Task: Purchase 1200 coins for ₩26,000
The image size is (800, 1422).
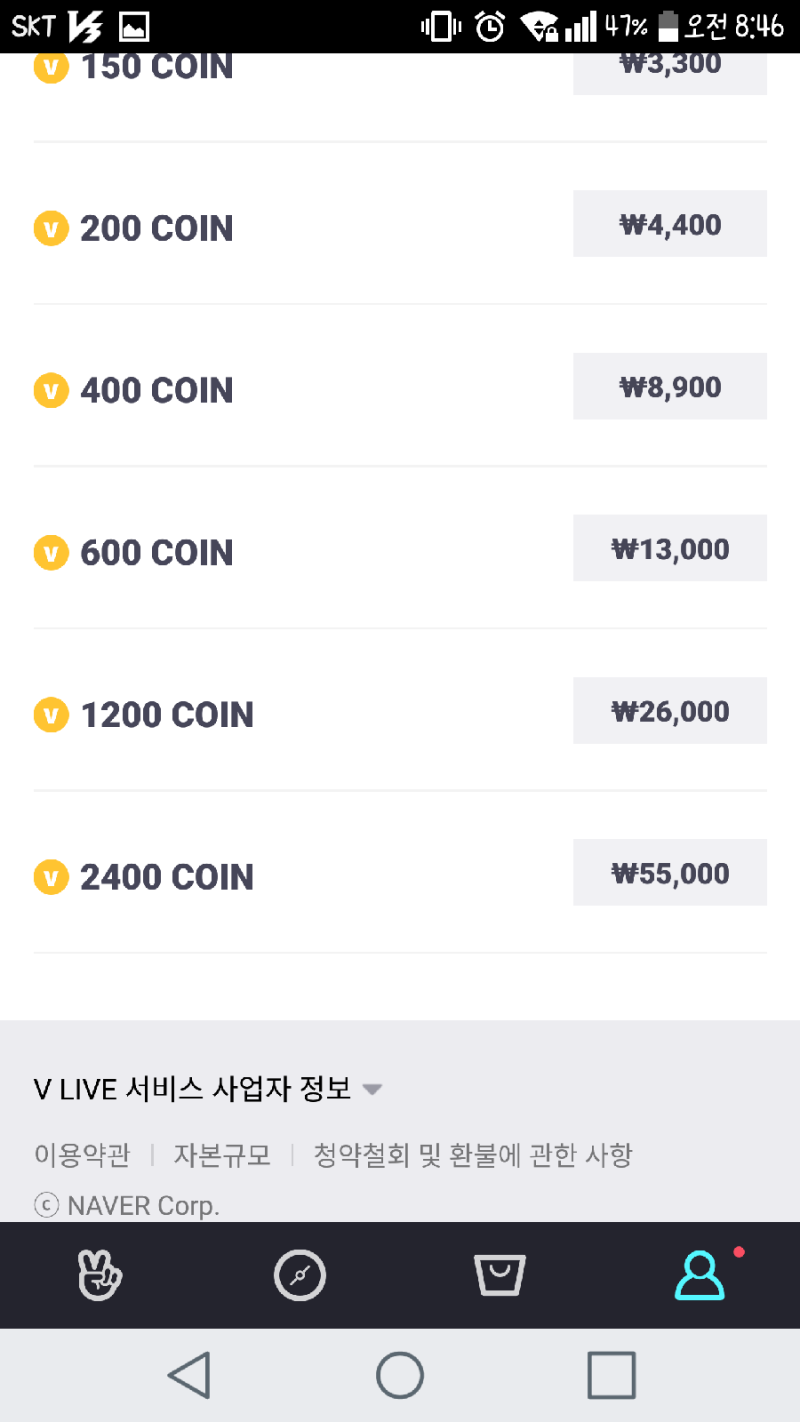Action: coord(670,711)
